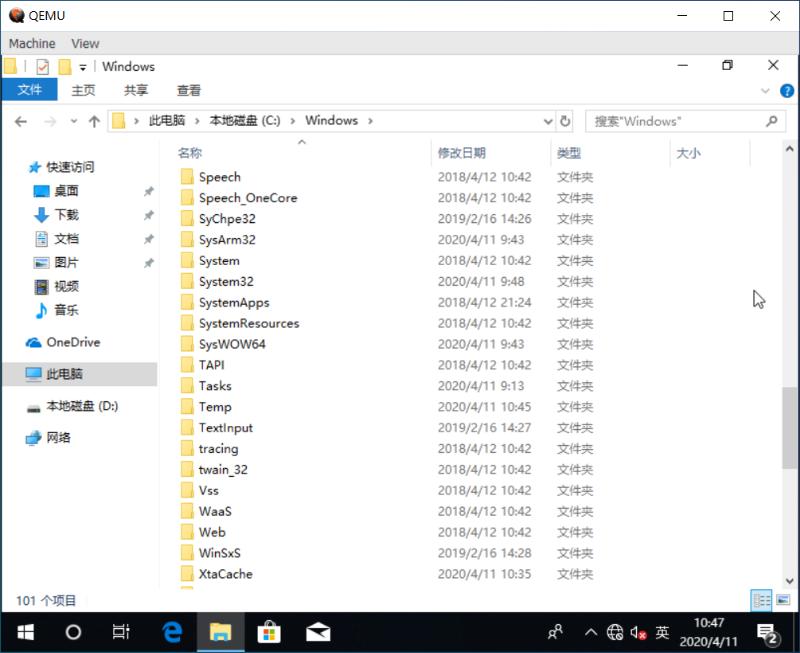Click the properties icon in the quick access toolbar
The image size is (800, 653).
[42, 66]
